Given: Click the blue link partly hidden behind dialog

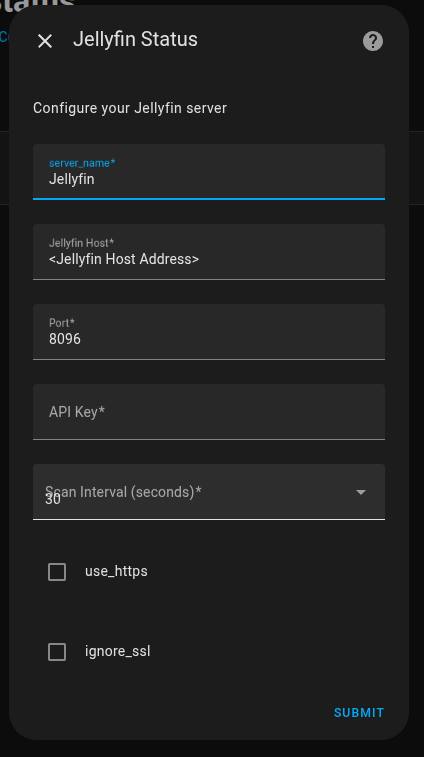Looking at the screenshot, I should 4,37.
